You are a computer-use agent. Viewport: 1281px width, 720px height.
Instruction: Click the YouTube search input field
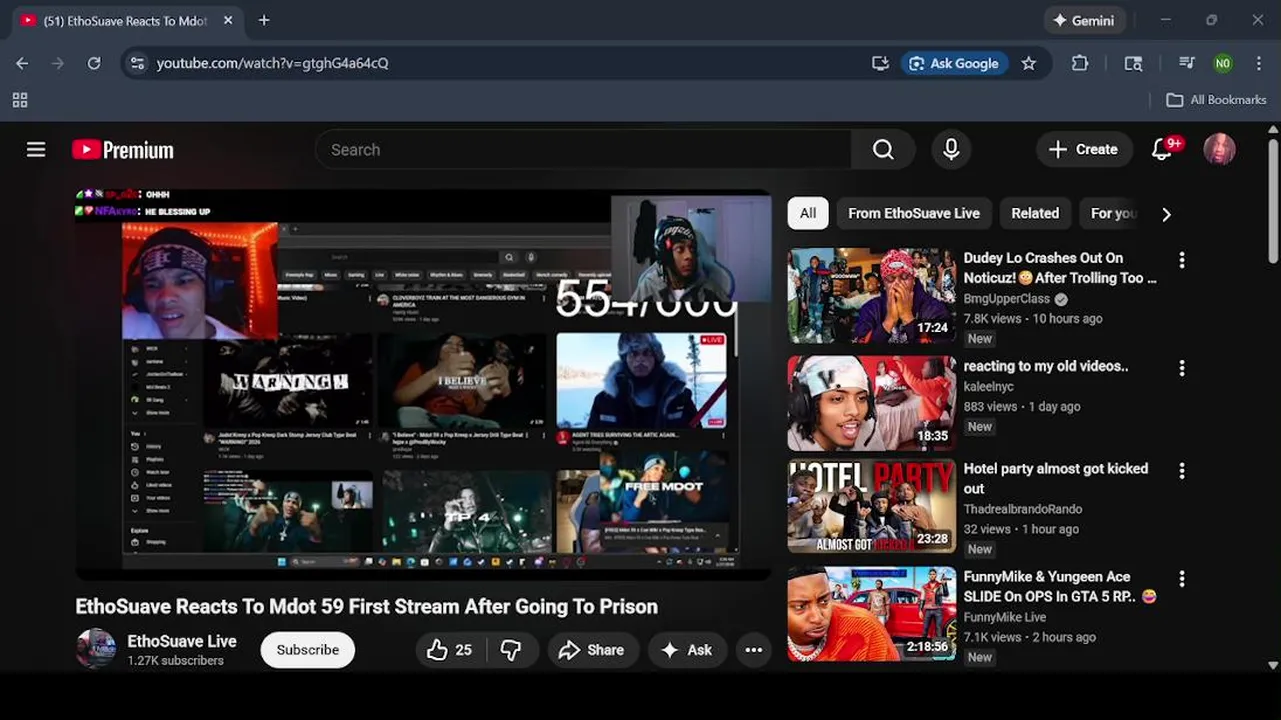click(583, 150)
